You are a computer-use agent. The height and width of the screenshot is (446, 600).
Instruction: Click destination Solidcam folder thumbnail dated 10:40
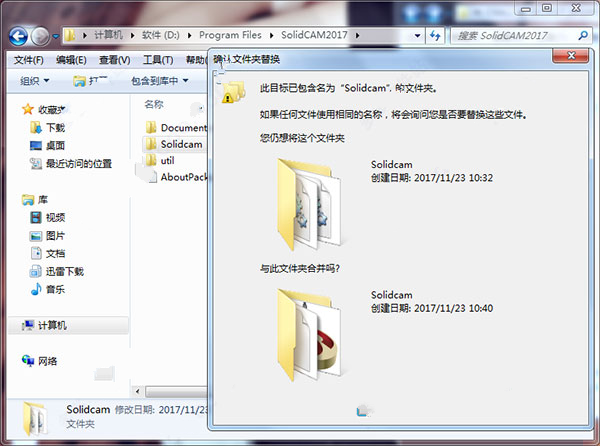[308, 335]
